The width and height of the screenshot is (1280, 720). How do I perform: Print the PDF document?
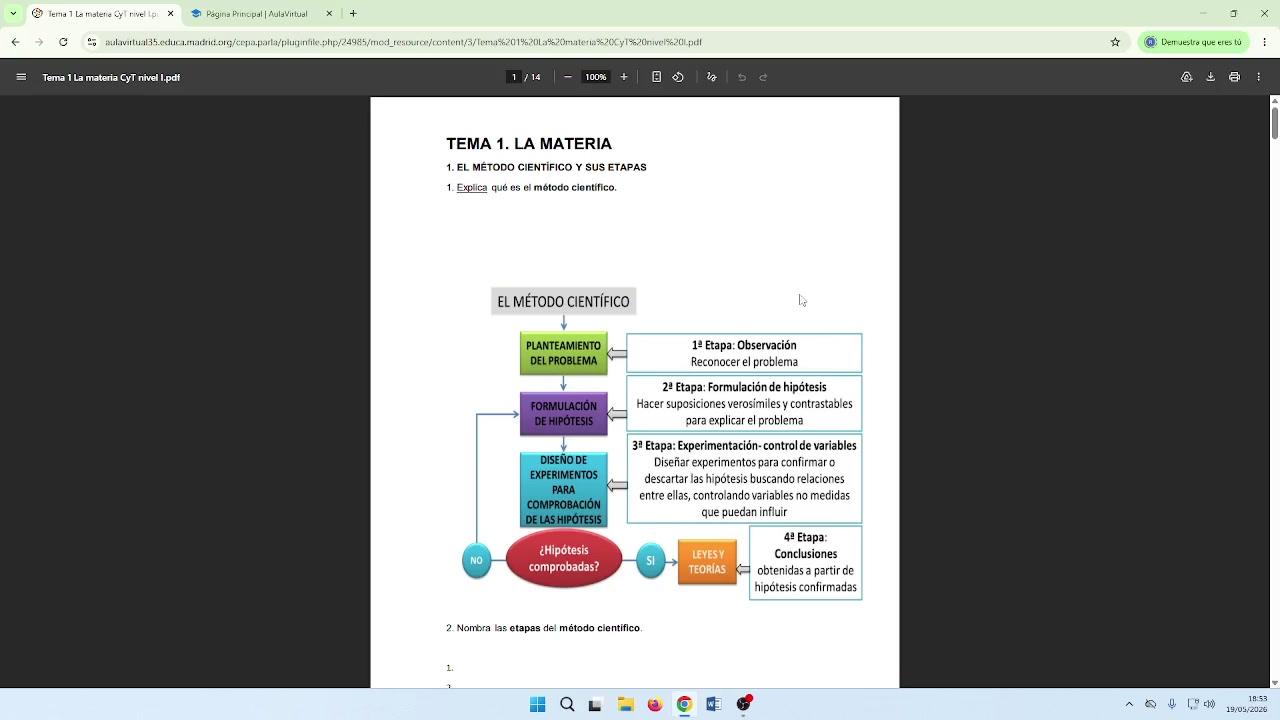coord(1234,77)
